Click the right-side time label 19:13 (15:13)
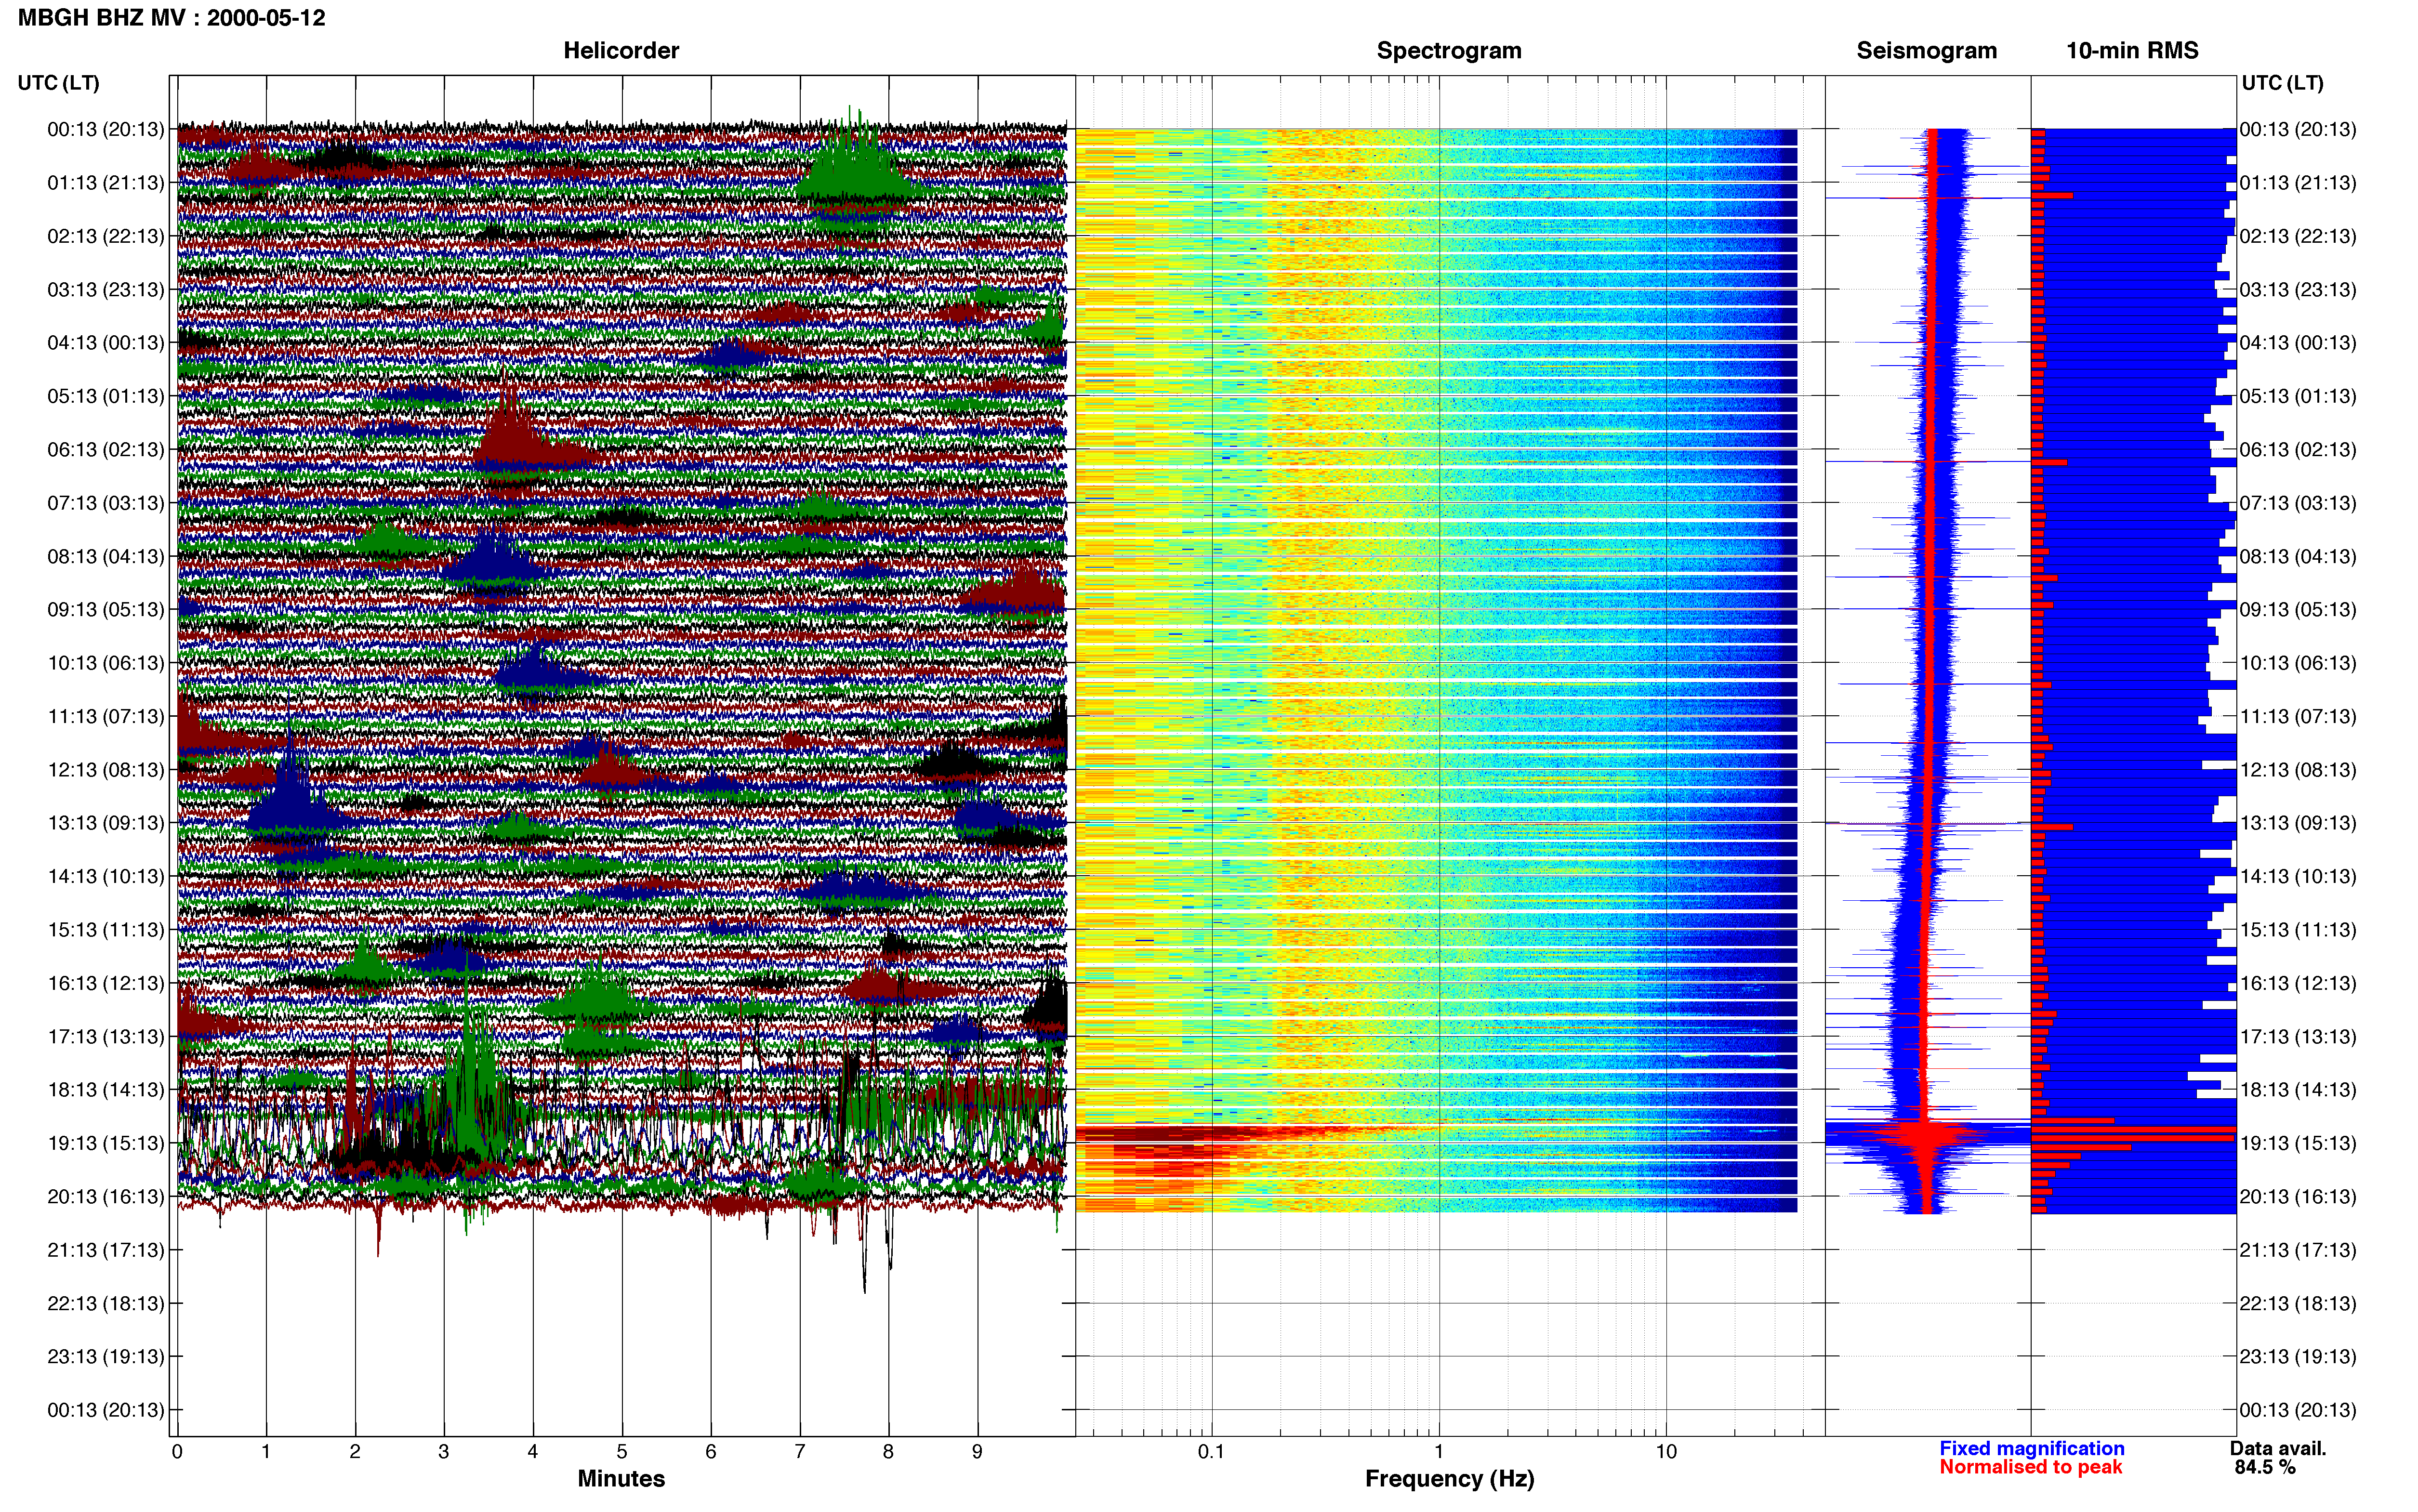Image resolution: width=2418 pixels, height=1512 pixels. (2297, 1143)
